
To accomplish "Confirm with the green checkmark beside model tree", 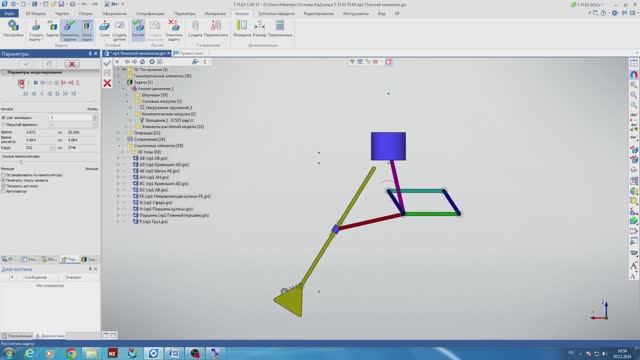I will (107, 63).
